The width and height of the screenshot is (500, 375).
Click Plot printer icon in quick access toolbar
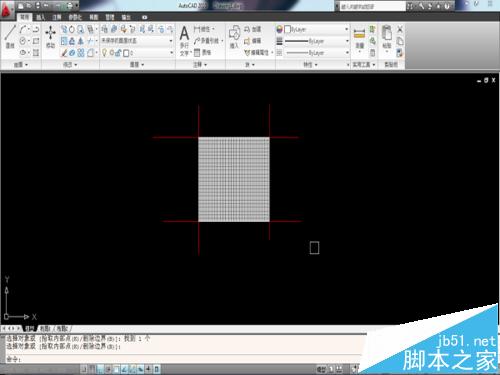[x=69, y=6]
